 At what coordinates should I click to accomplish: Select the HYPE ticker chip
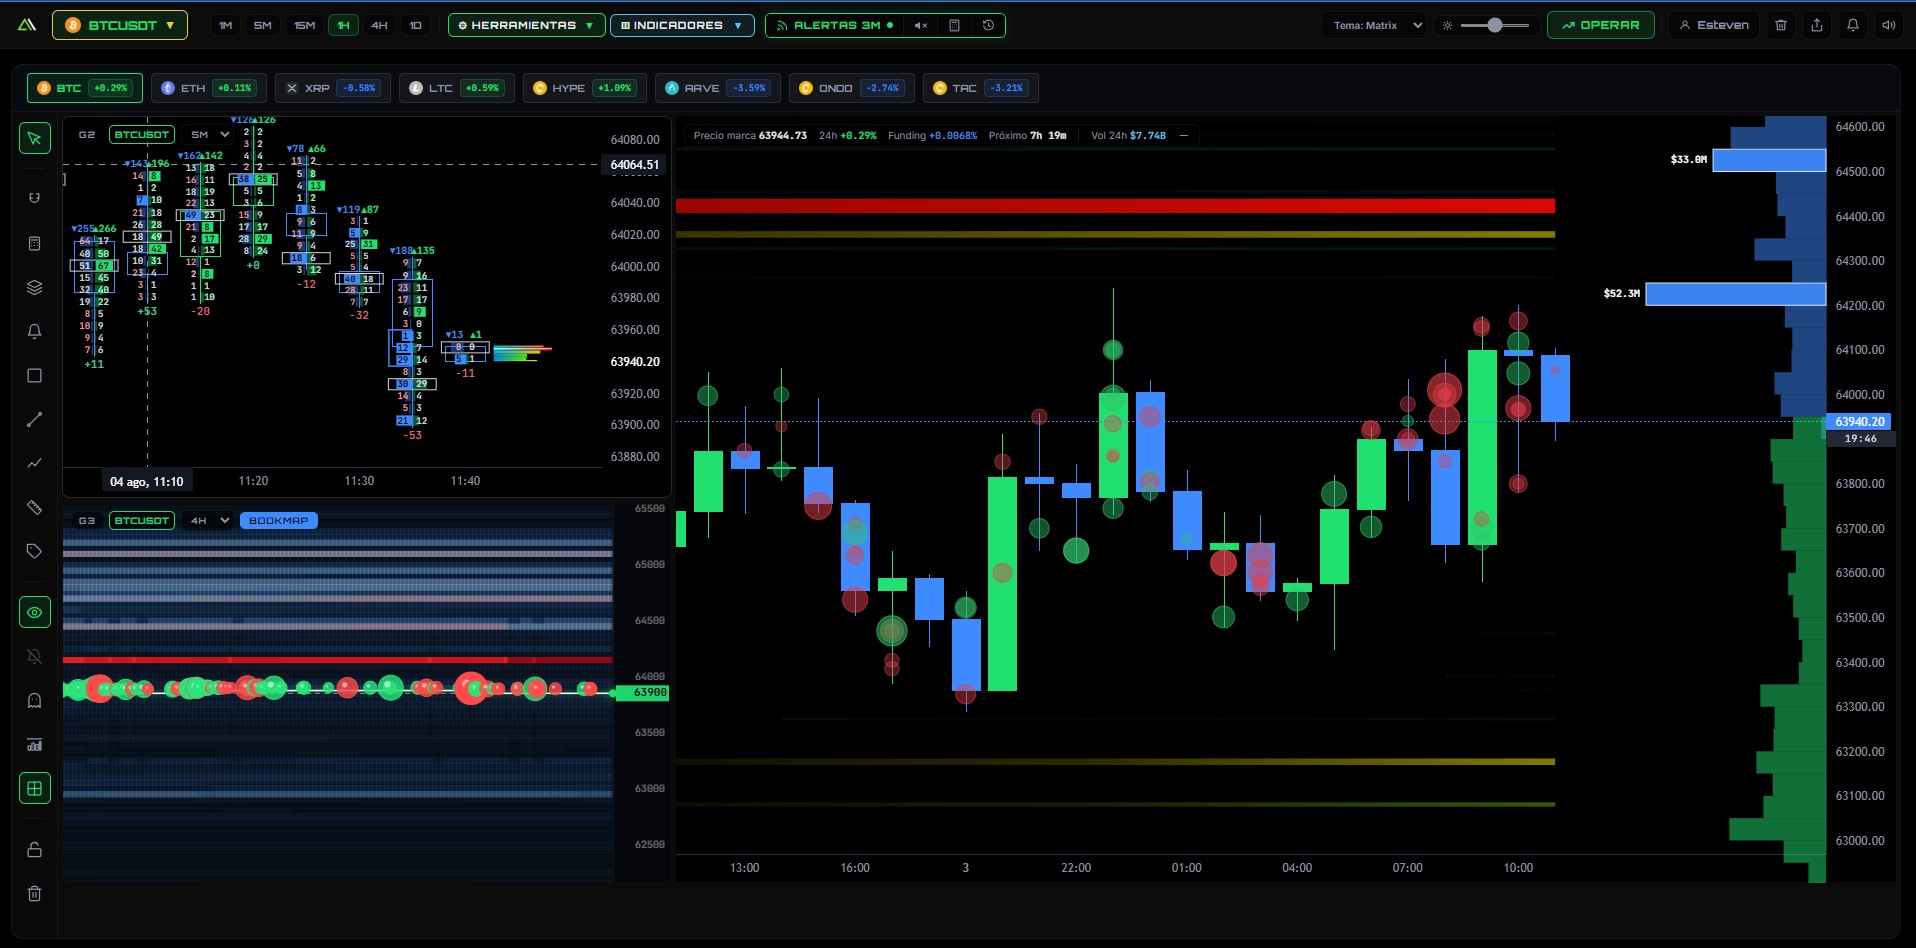tap(585, 88)
